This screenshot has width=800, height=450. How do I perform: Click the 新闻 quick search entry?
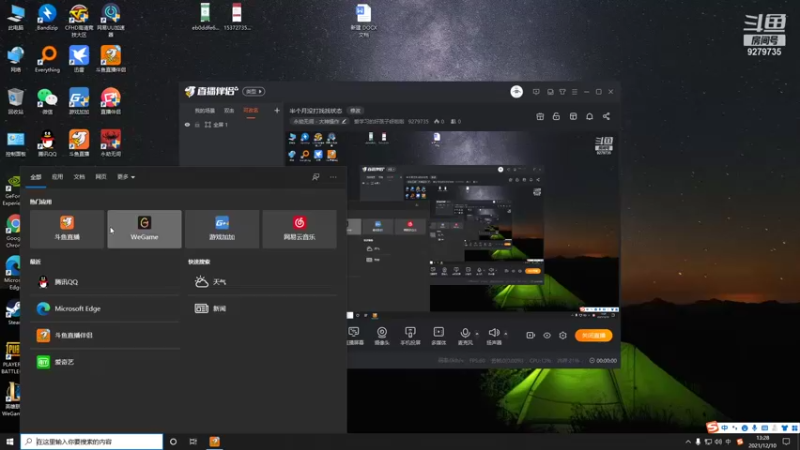(262, 308)
